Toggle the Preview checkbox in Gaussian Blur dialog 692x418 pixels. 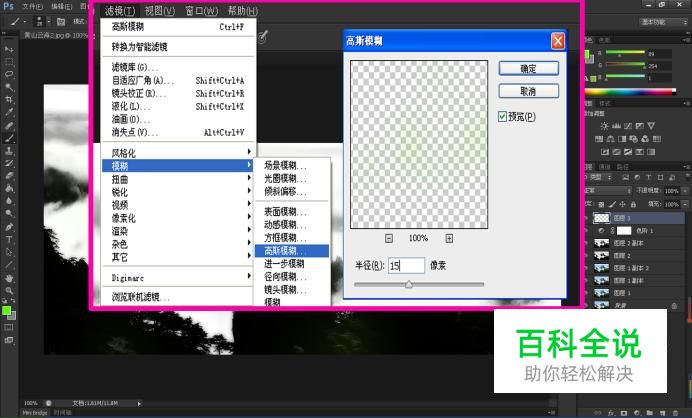(502, 117)
